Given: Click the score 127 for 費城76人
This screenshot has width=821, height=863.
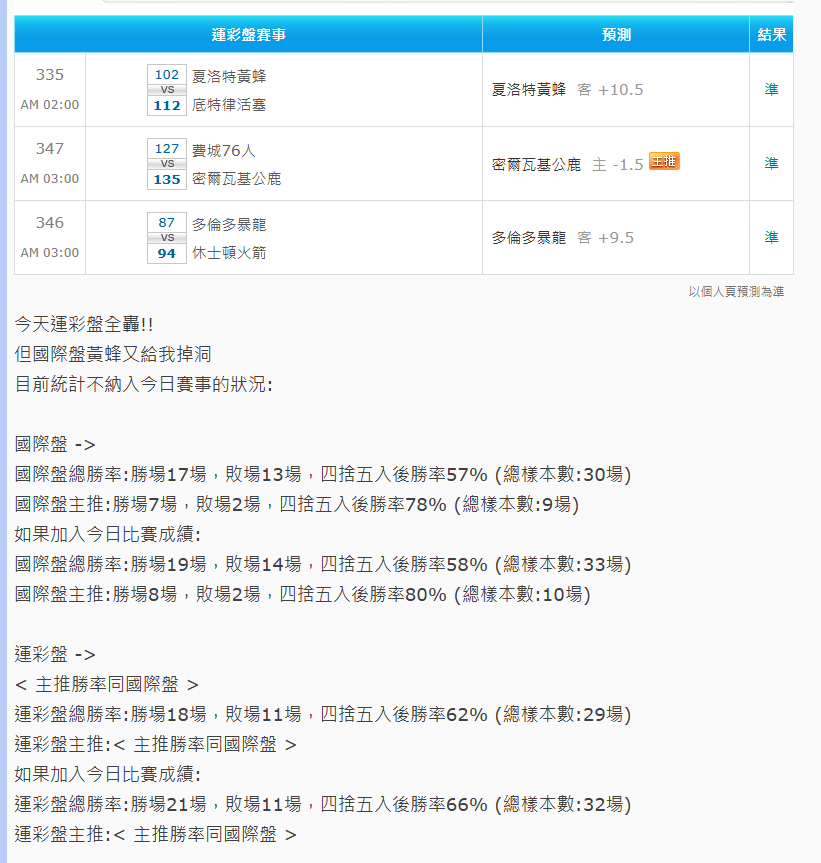Looking at the screenshot, I should tap(167, 149).
